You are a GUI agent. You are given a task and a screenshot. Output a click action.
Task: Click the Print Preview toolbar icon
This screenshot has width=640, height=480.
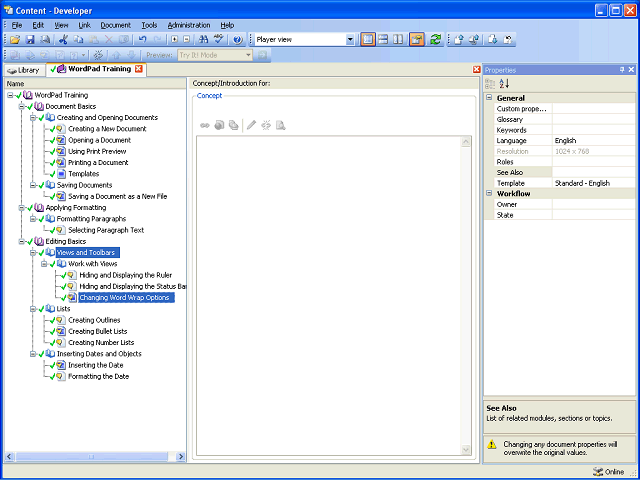click(45, 40)
